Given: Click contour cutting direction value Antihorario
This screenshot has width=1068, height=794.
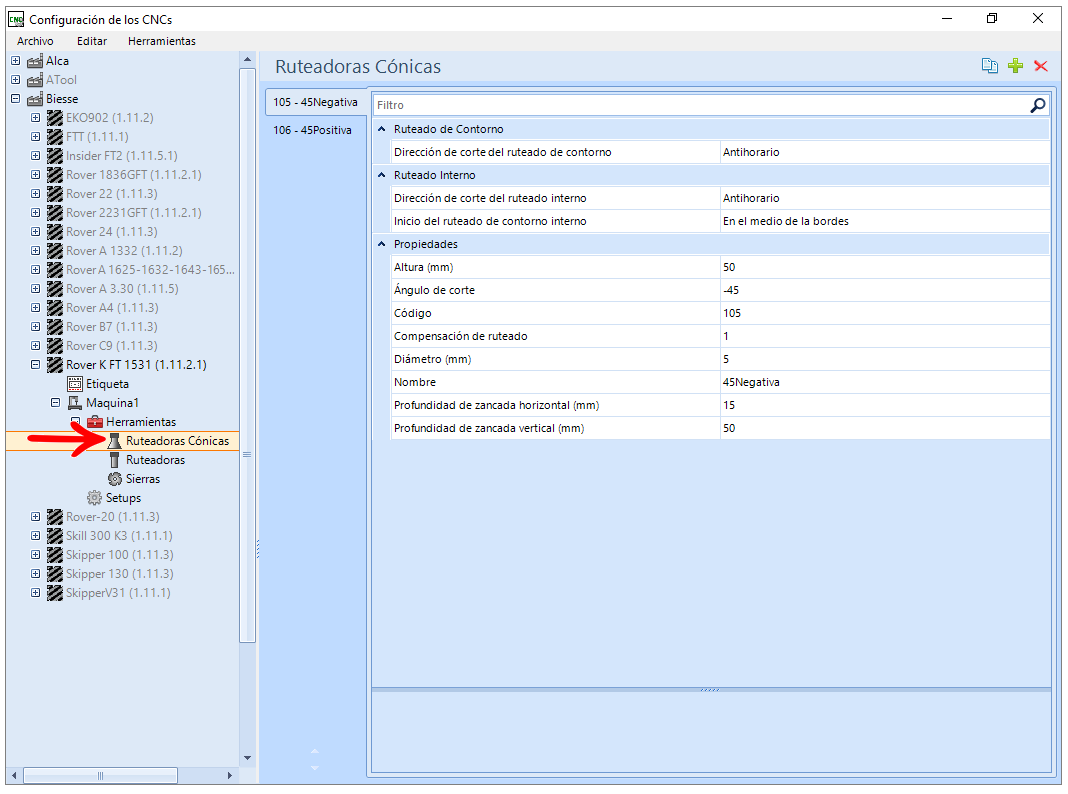Looking at the screenshot, I should [885, 152].
